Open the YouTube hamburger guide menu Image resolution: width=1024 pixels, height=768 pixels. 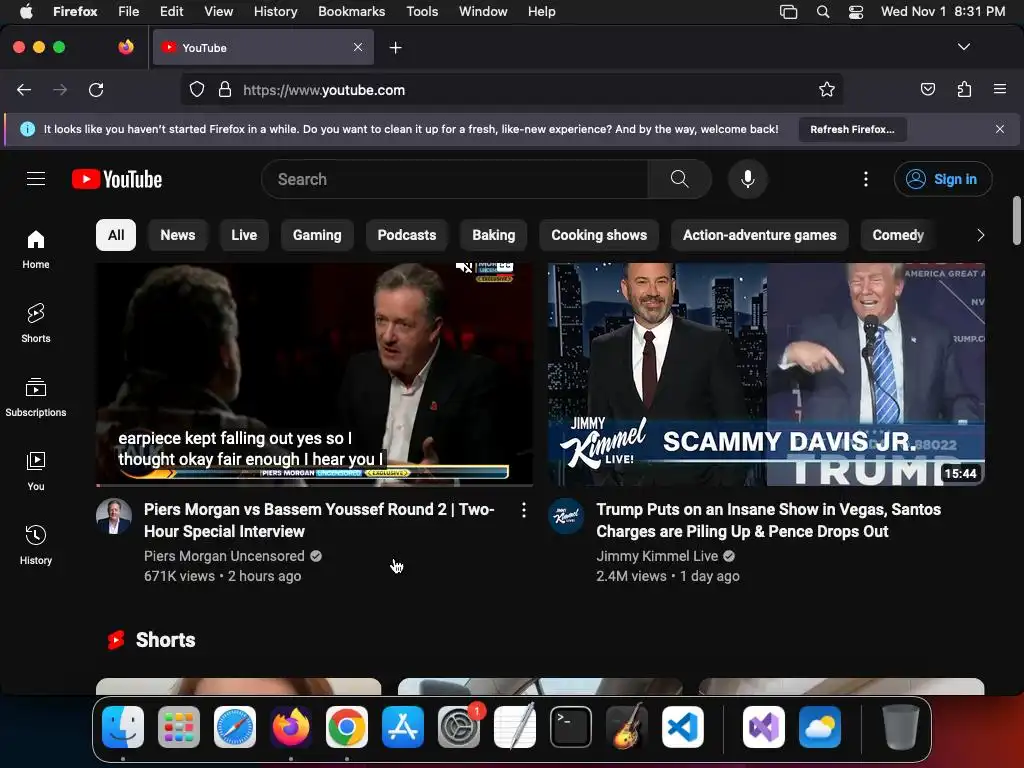pos(36,178)
